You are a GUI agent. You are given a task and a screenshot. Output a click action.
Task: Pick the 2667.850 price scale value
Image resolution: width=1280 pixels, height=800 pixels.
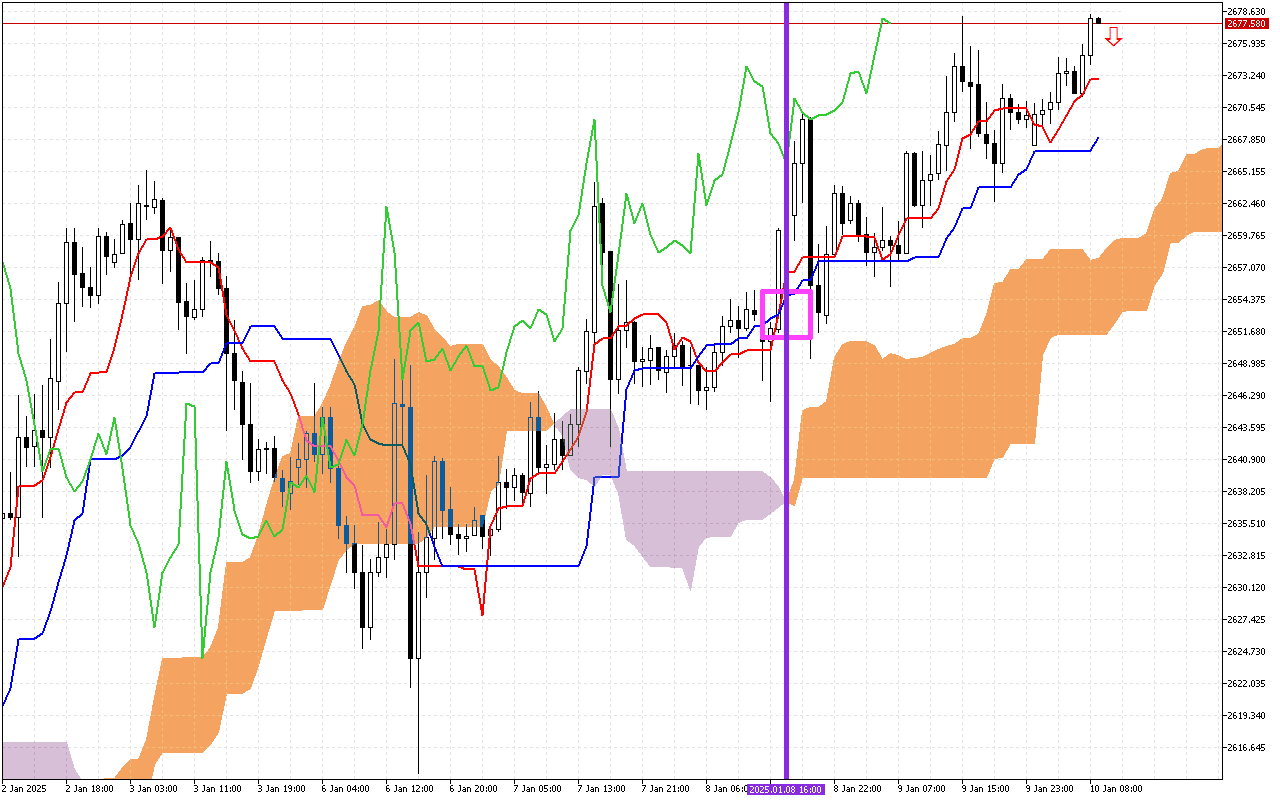click(x=1246, y=139)
